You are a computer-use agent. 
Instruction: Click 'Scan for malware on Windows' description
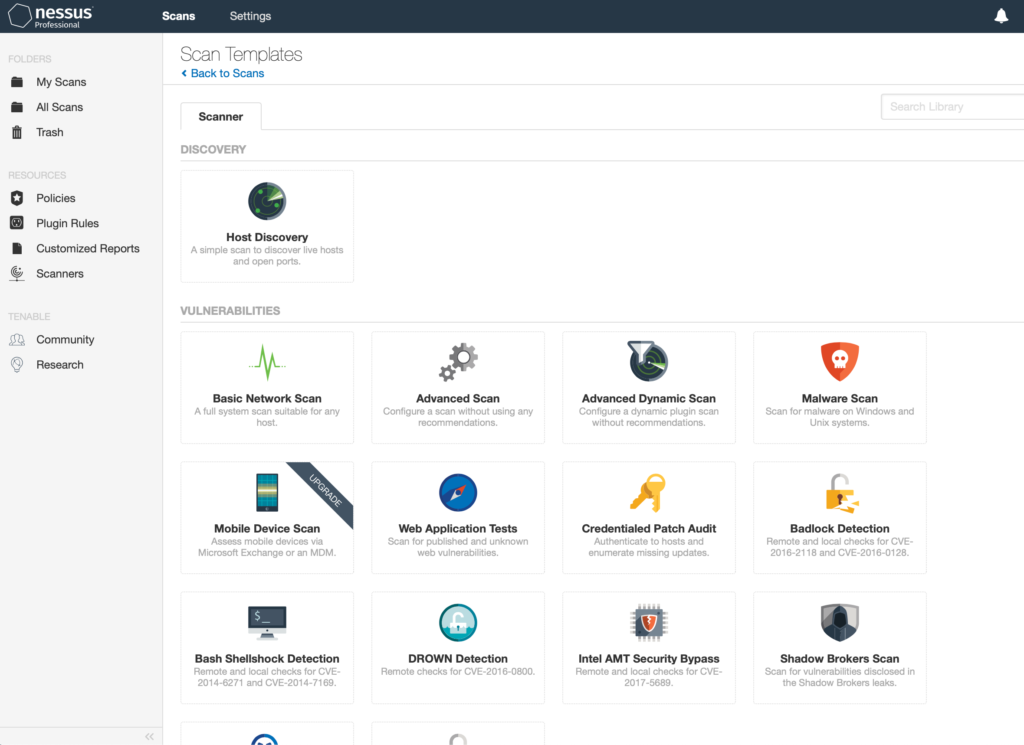pos(840,417)
